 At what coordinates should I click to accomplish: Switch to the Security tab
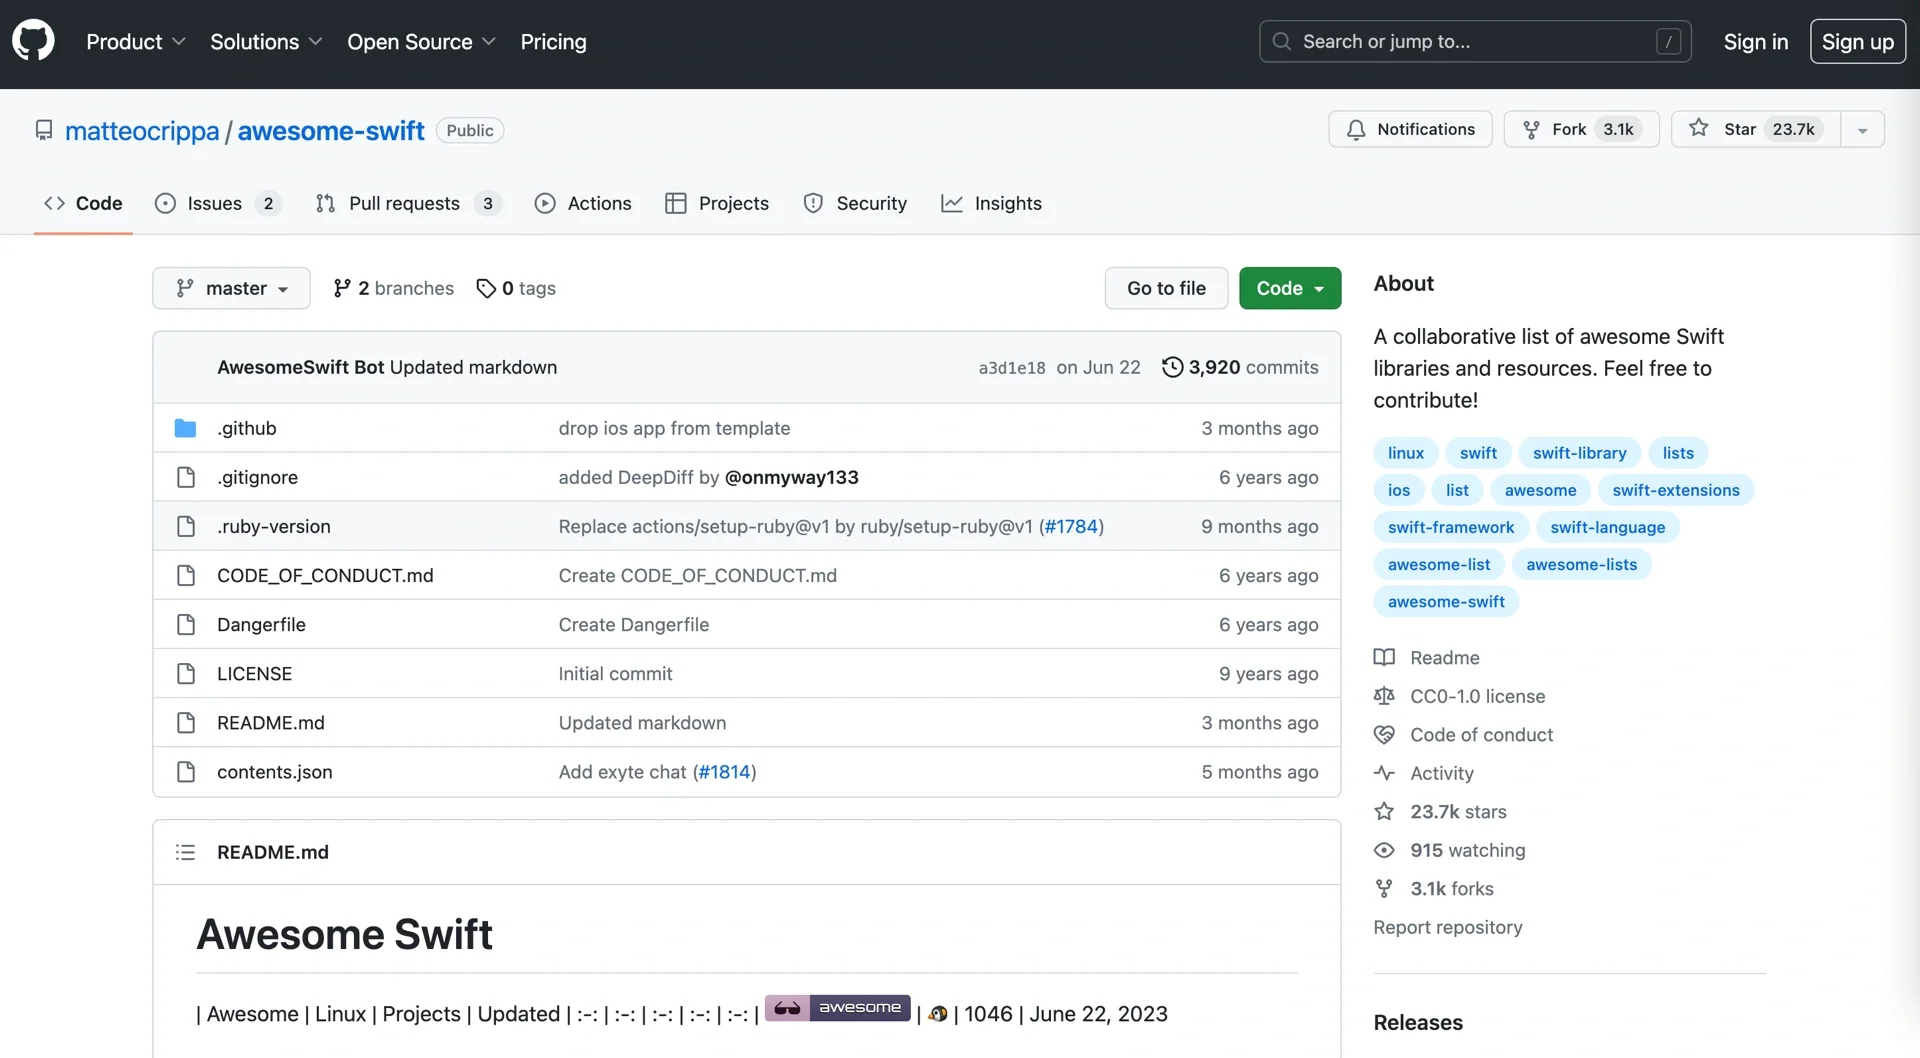[855, 203]
